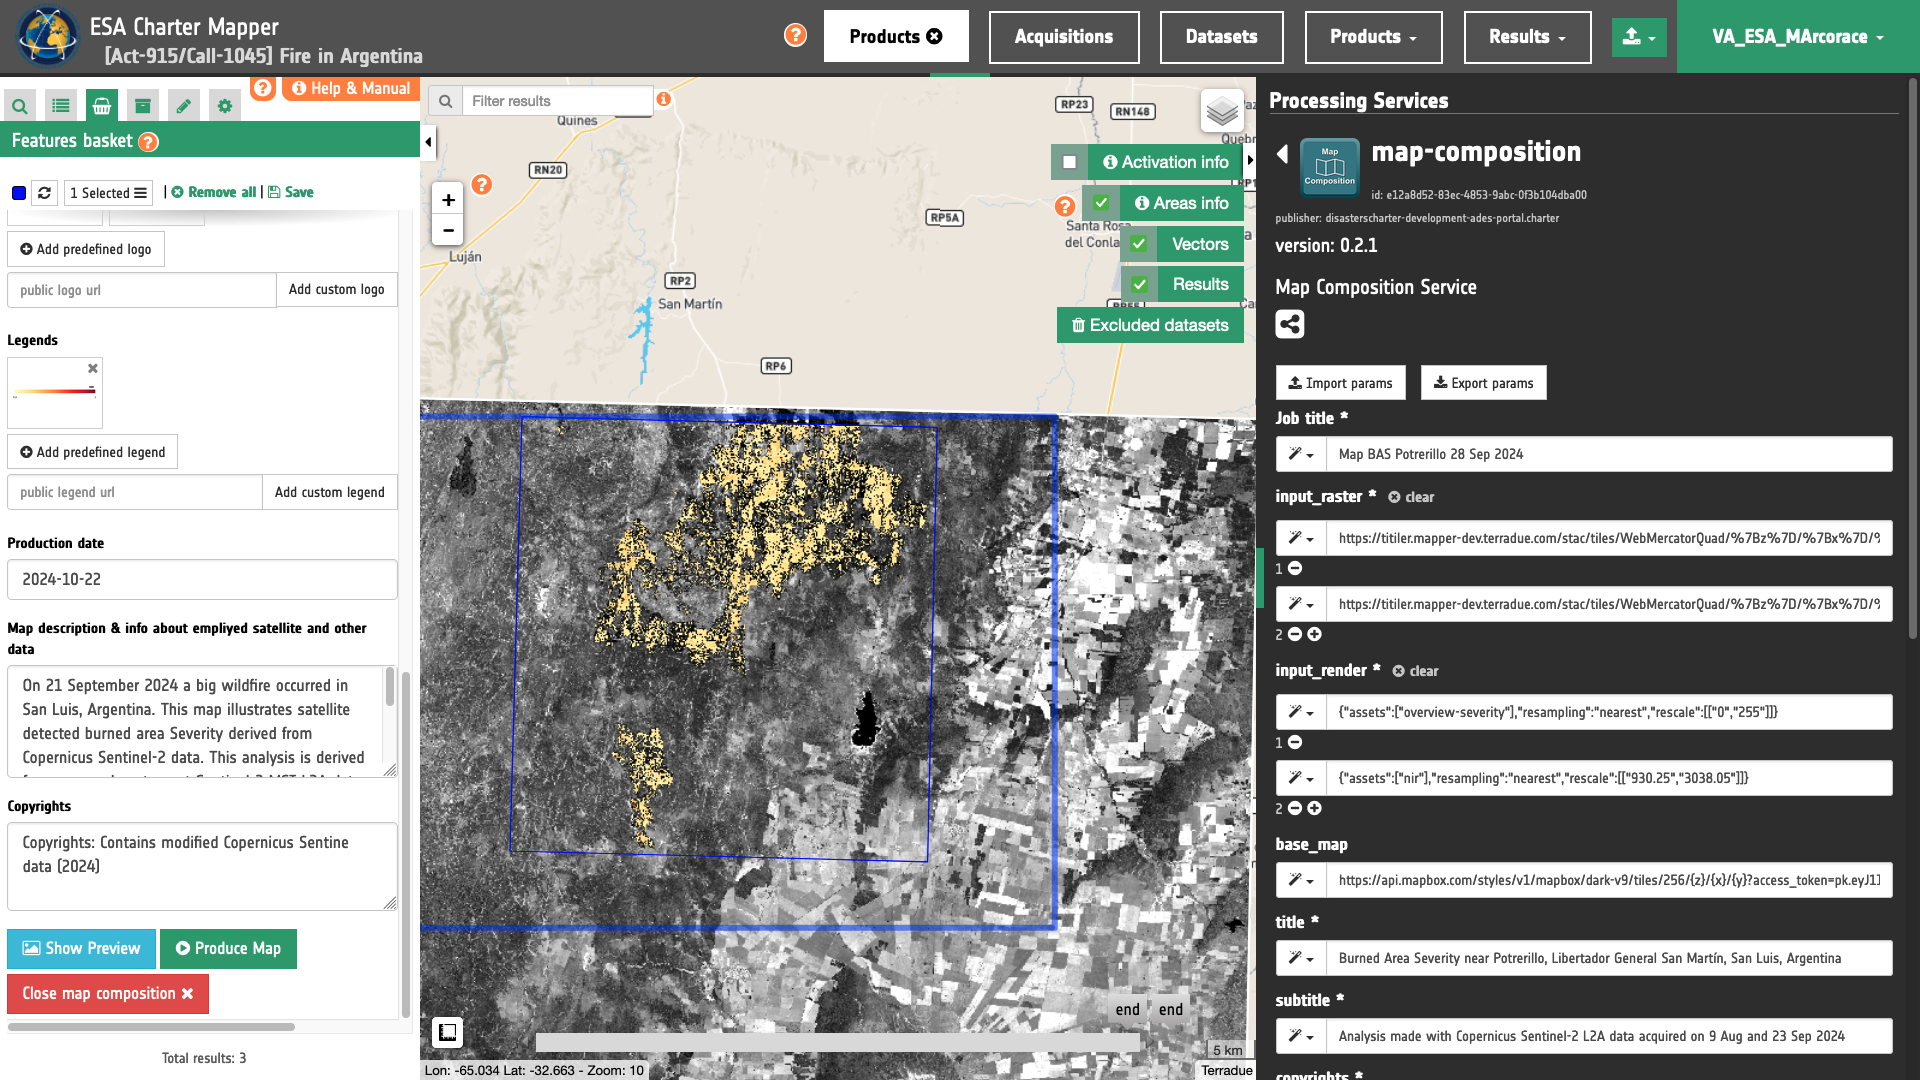
Task: Click the blue selection color swatch
Action: pyautogui.click(x=19, y=193)
